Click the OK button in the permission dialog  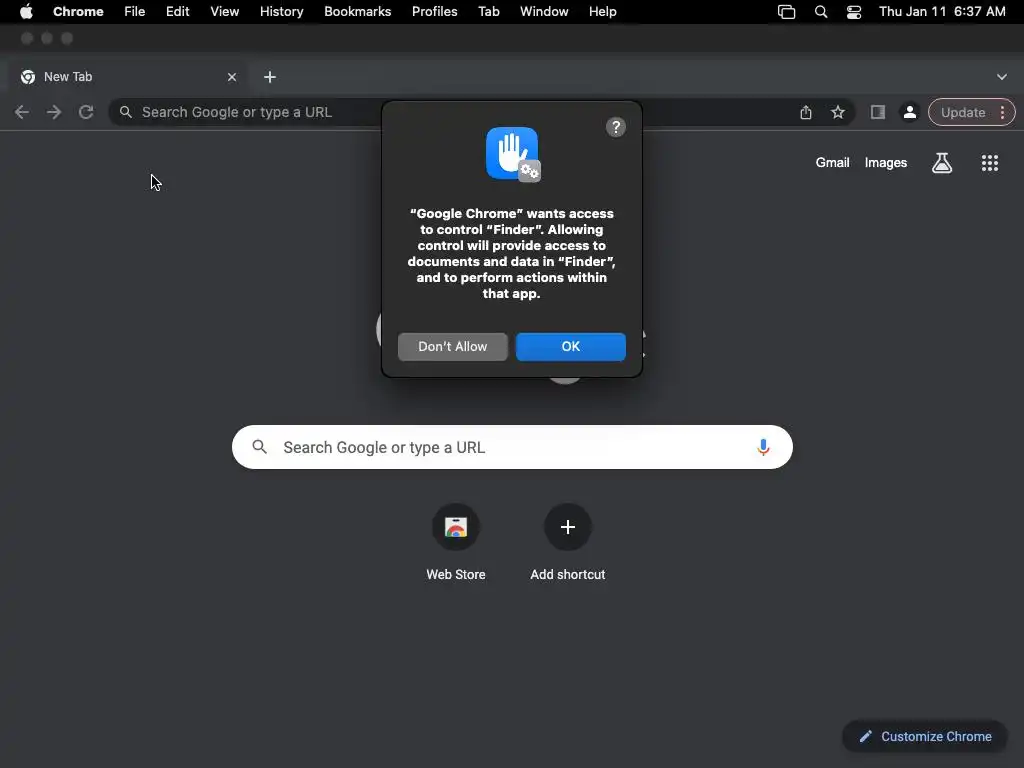coord(570,347)
